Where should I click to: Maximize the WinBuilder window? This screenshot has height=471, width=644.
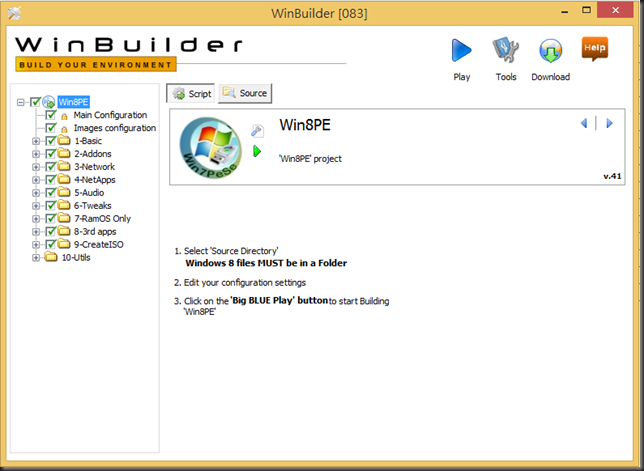586,10
